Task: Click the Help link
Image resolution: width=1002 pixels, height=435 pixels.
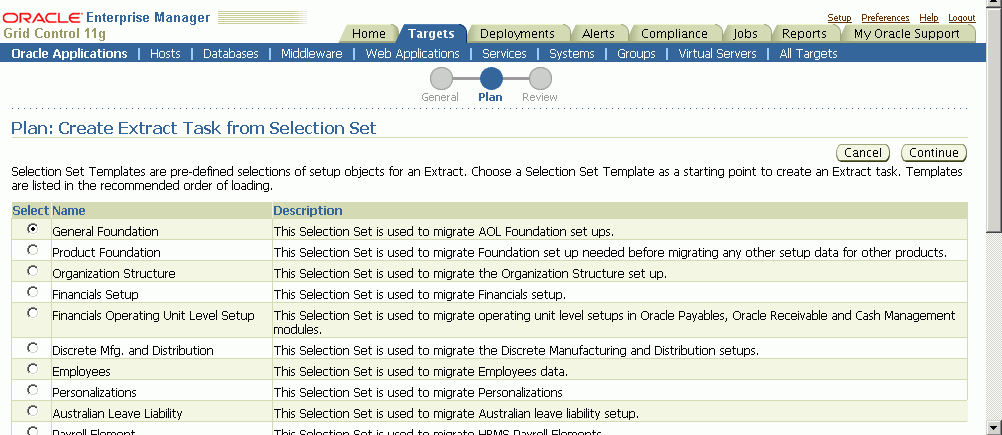Action: click(x=929, y=18)
